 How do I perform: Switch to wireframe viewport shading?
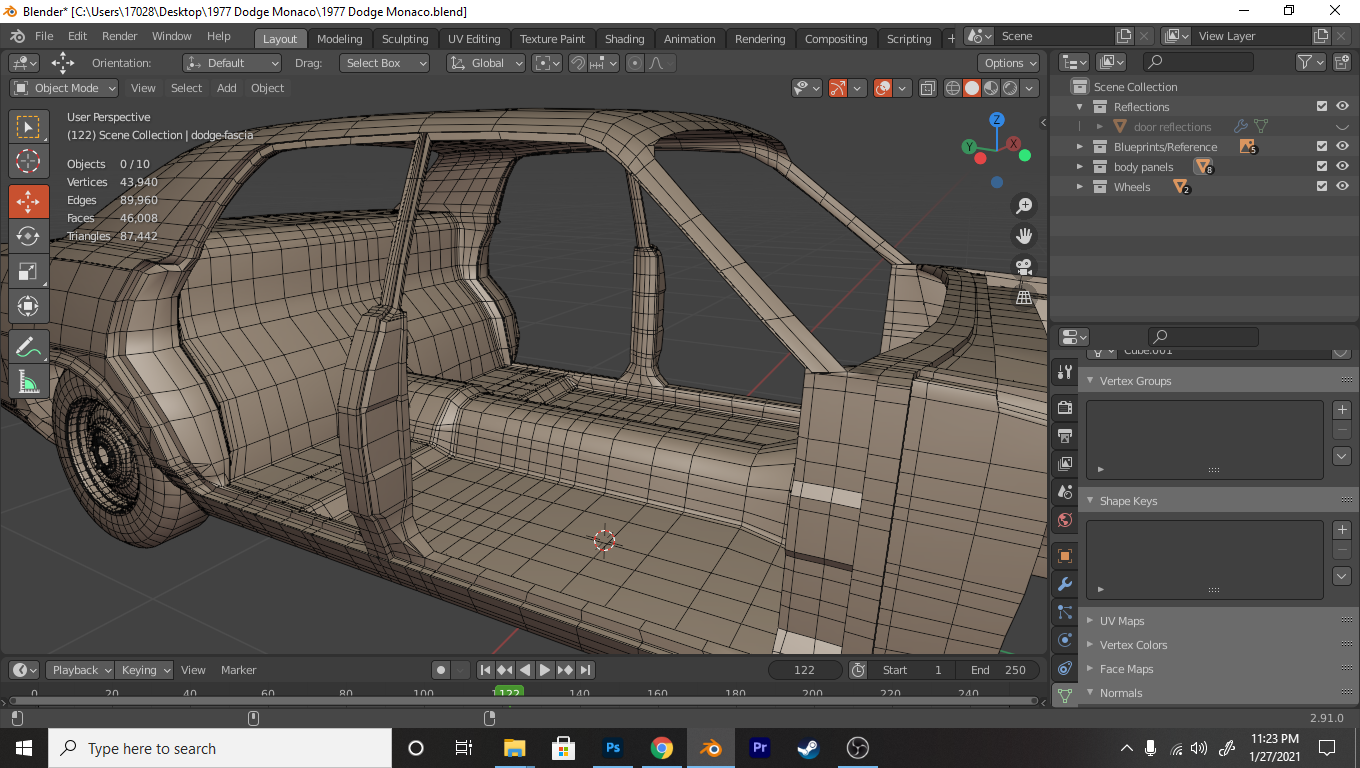953,88
